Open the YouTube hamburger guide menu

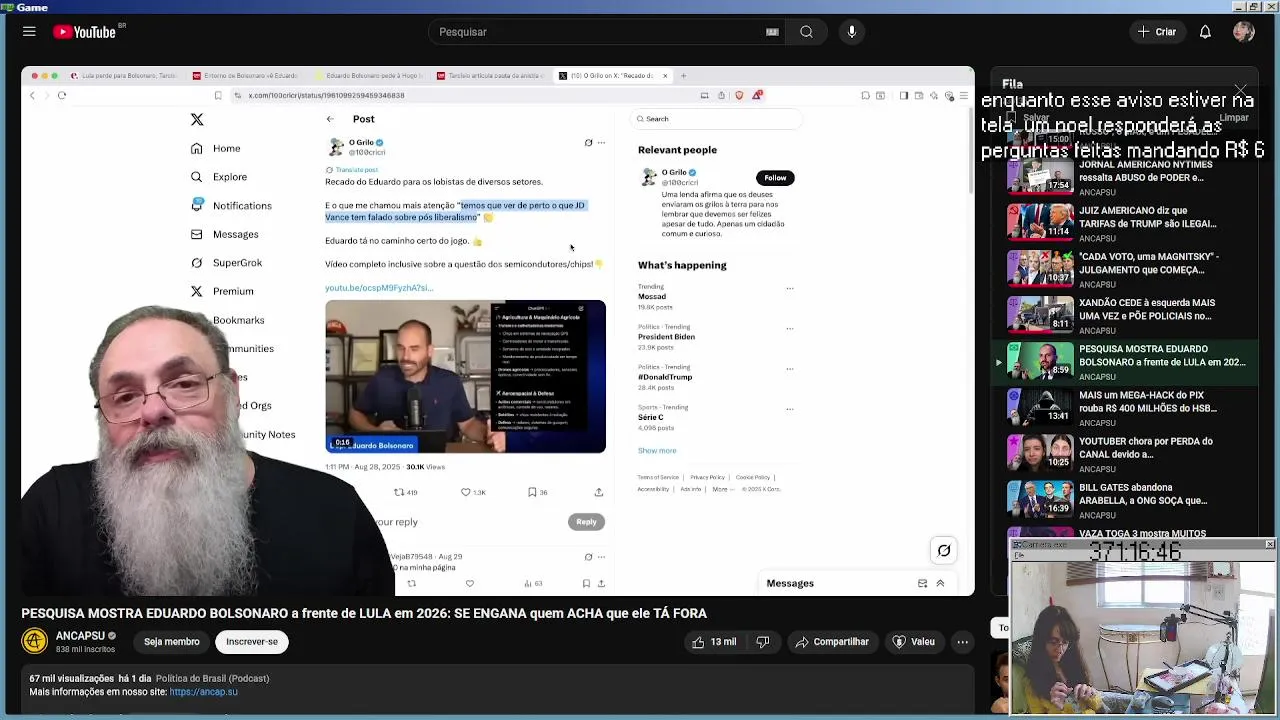[x=29, y=32]
